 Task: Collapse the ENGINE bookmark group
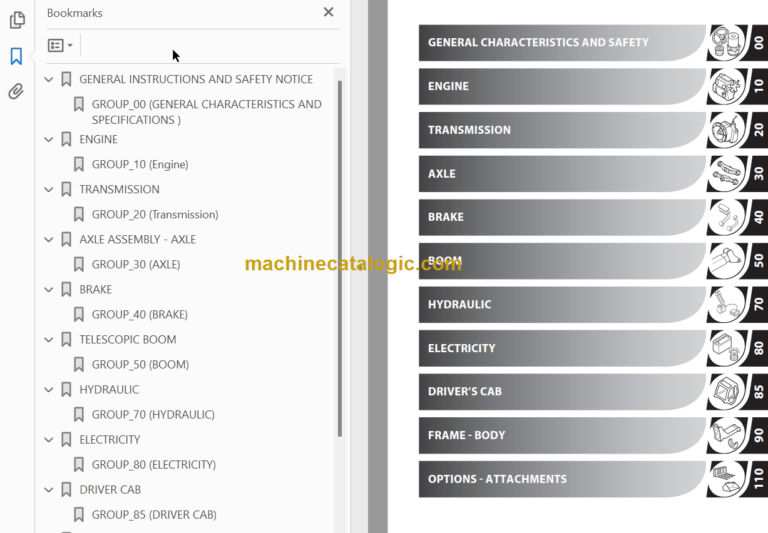point(48,140)
